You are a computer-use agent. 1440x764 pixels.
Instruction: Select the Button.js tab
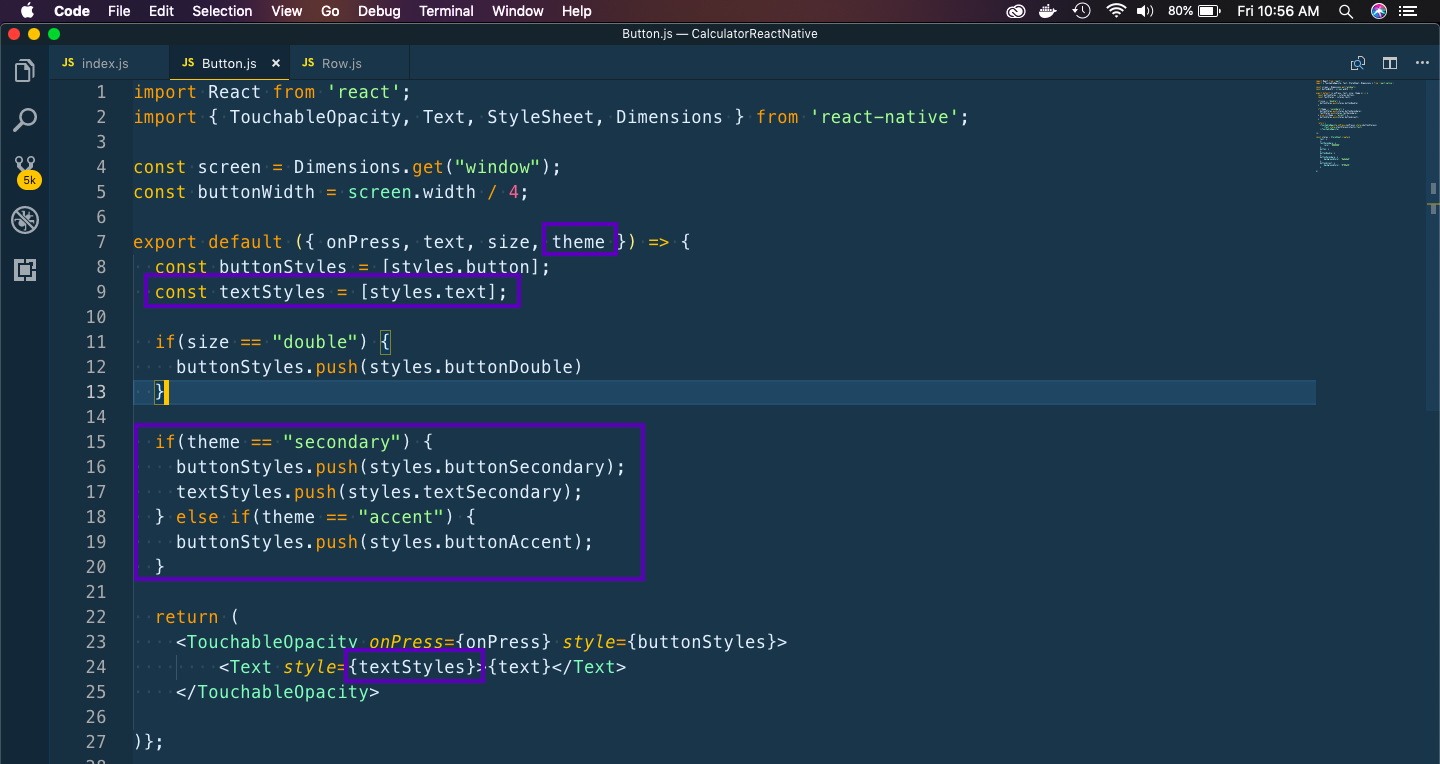click(229, 63)
